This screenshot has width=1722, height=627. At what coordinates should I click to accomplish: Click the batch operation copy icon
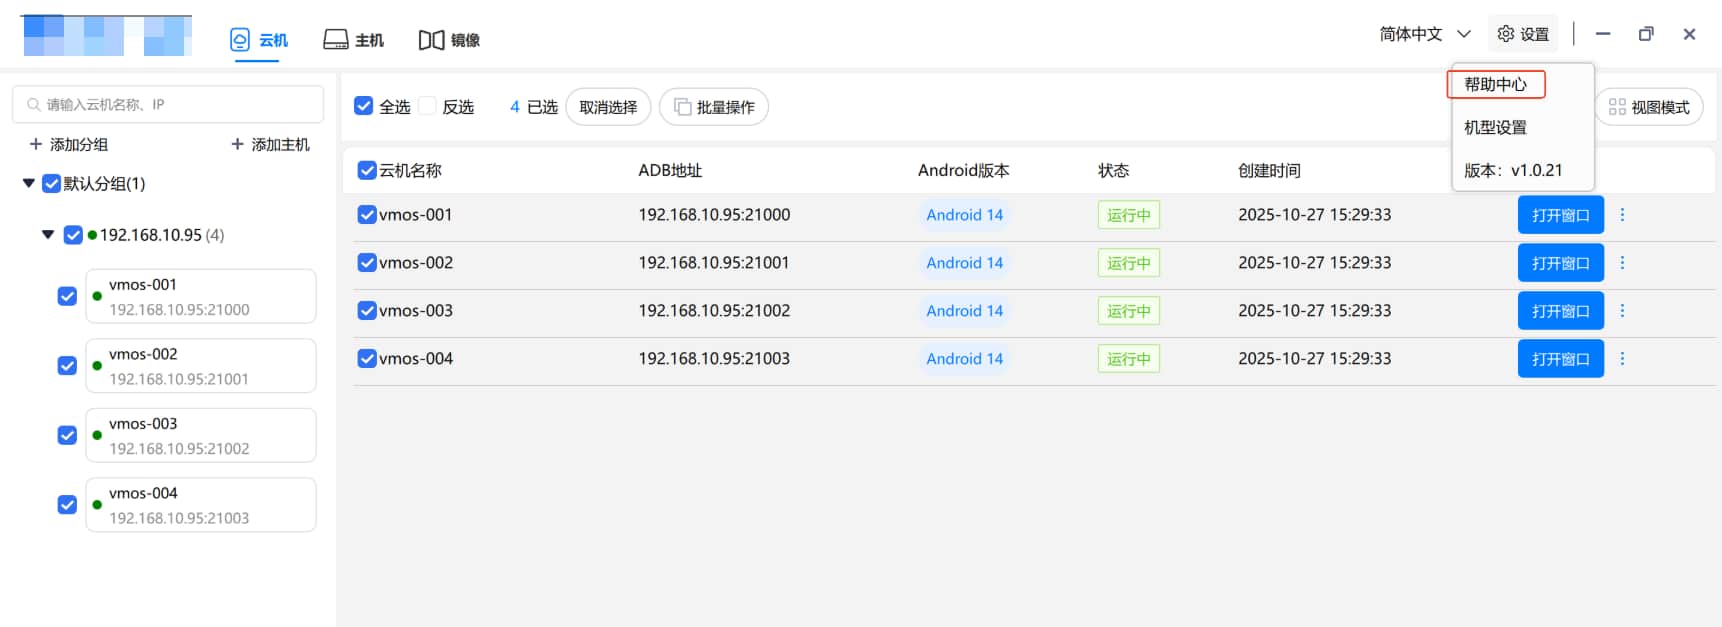[x=682, y=107]
